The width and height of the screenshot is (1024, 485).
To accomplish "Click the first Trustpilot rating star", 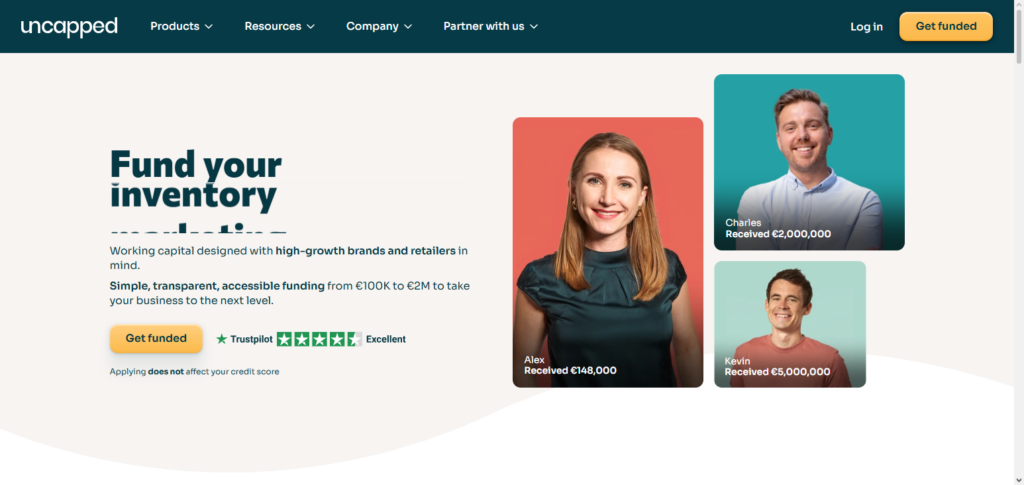I will (x=284, y=339).
